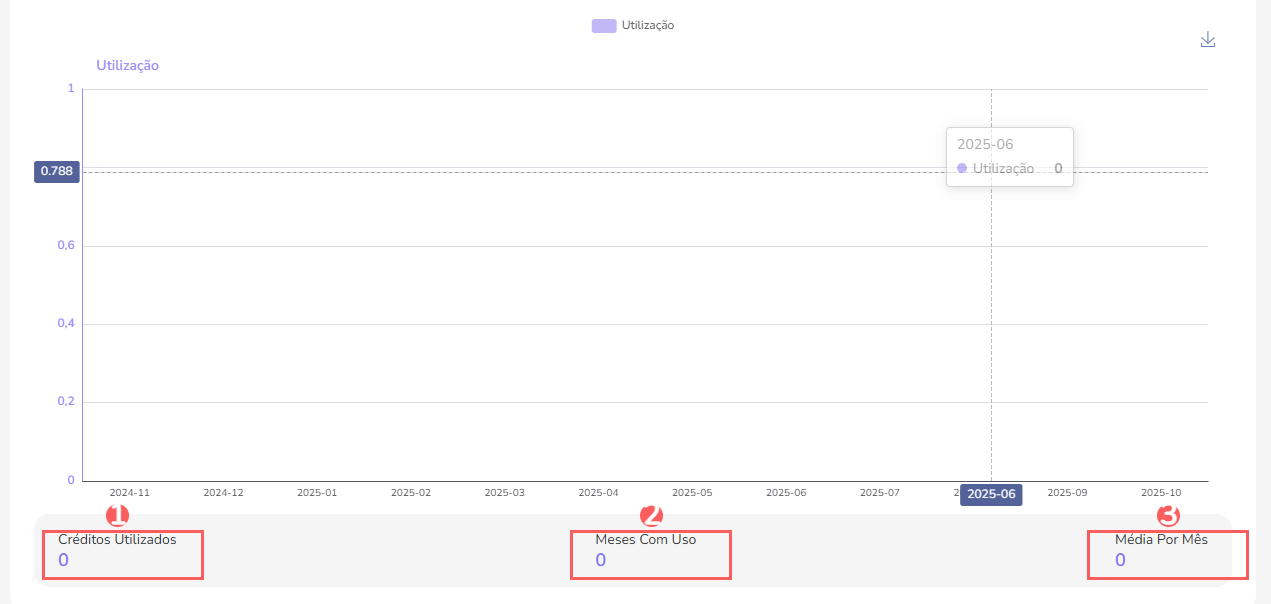This screenshot has width=1271, height=604.
Task: Click the download chart icon
Action: point(1207,40)
